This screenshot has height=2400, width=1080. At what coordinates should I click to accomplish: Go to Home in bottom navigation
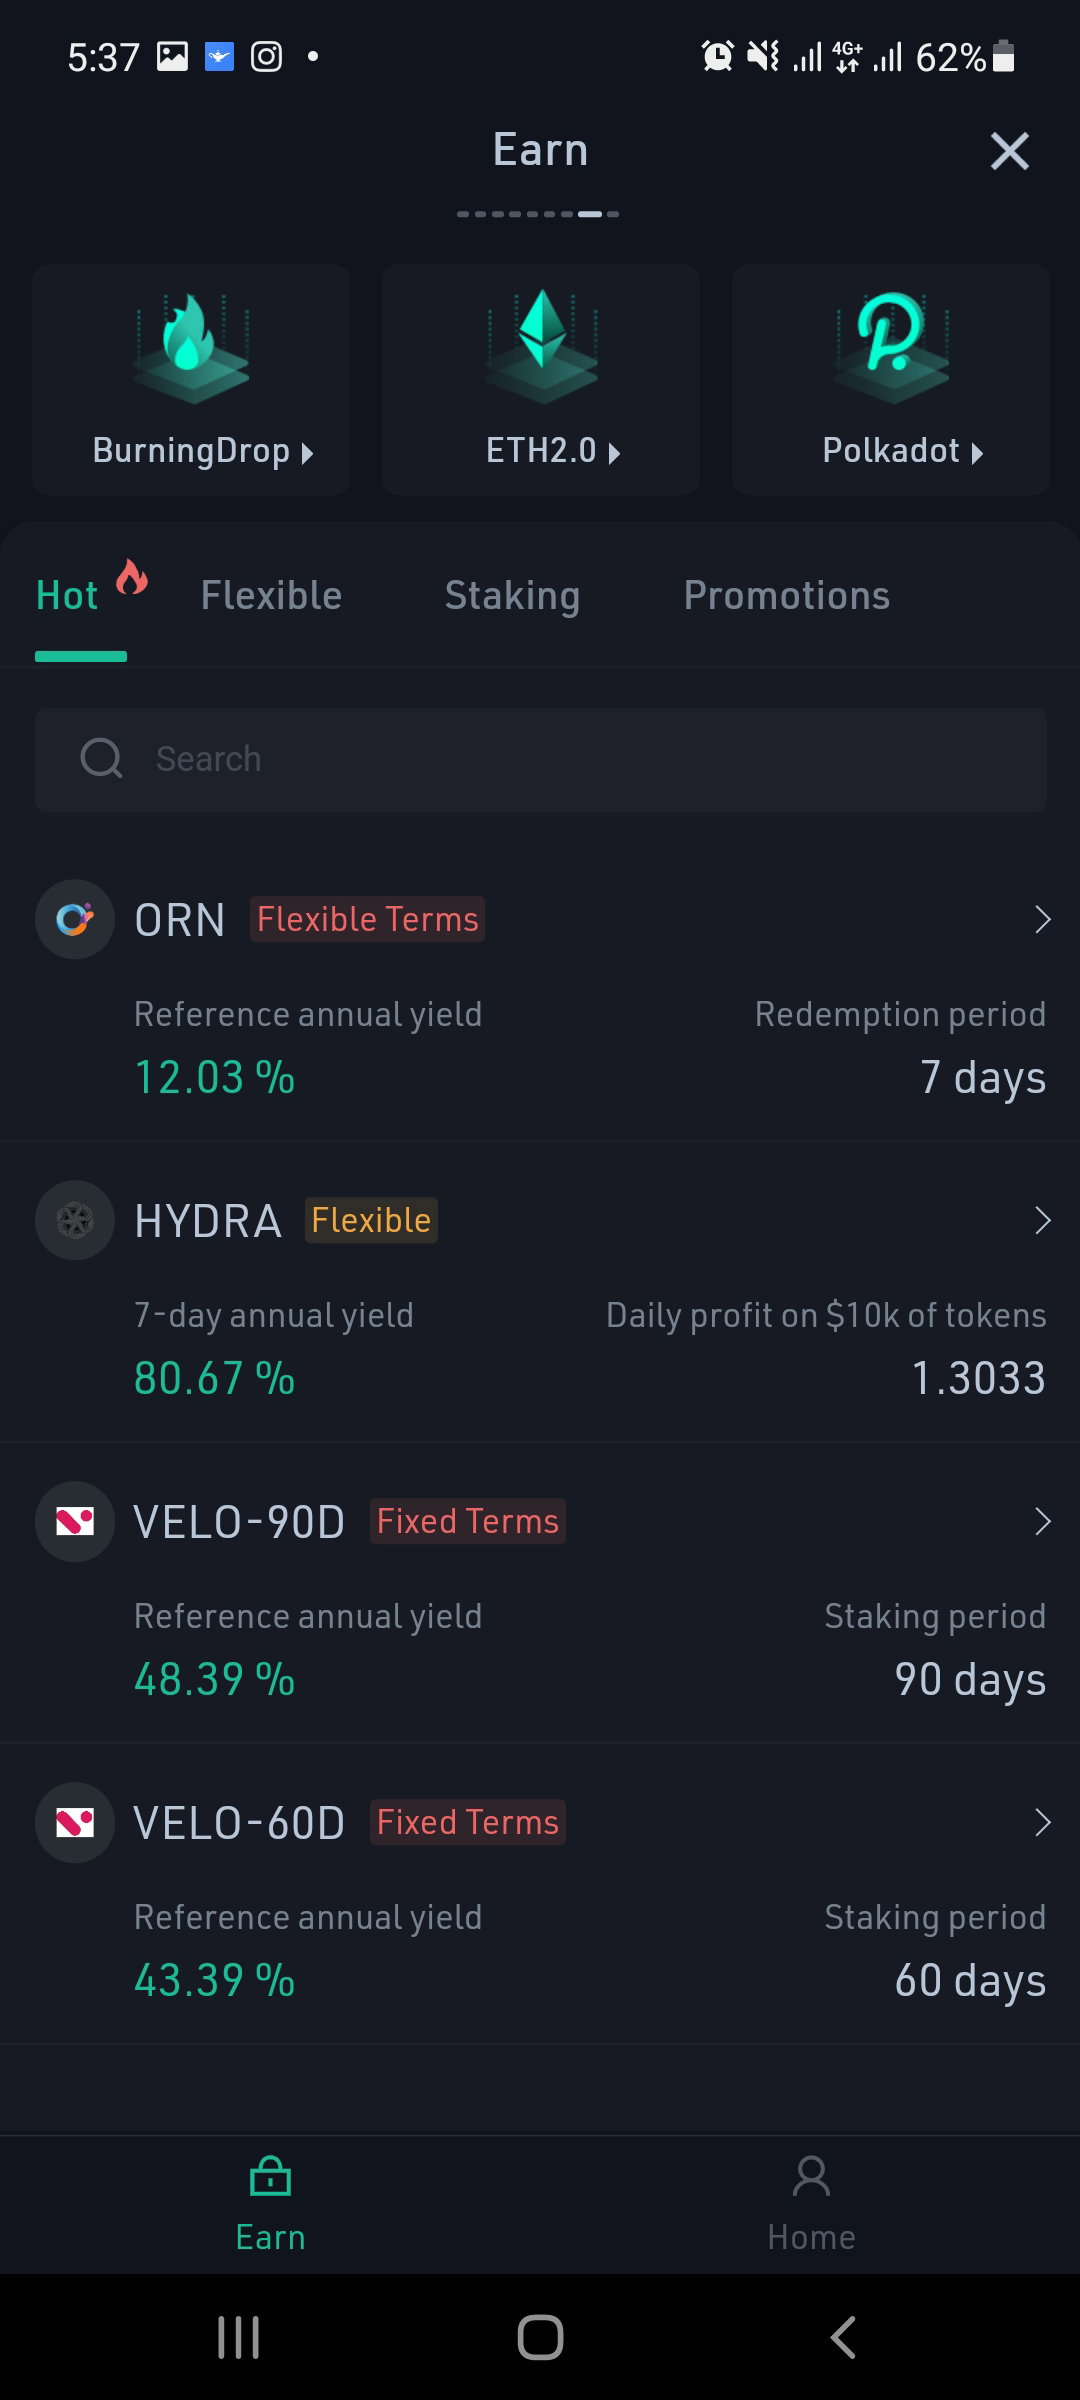(x=811, y=2204)
